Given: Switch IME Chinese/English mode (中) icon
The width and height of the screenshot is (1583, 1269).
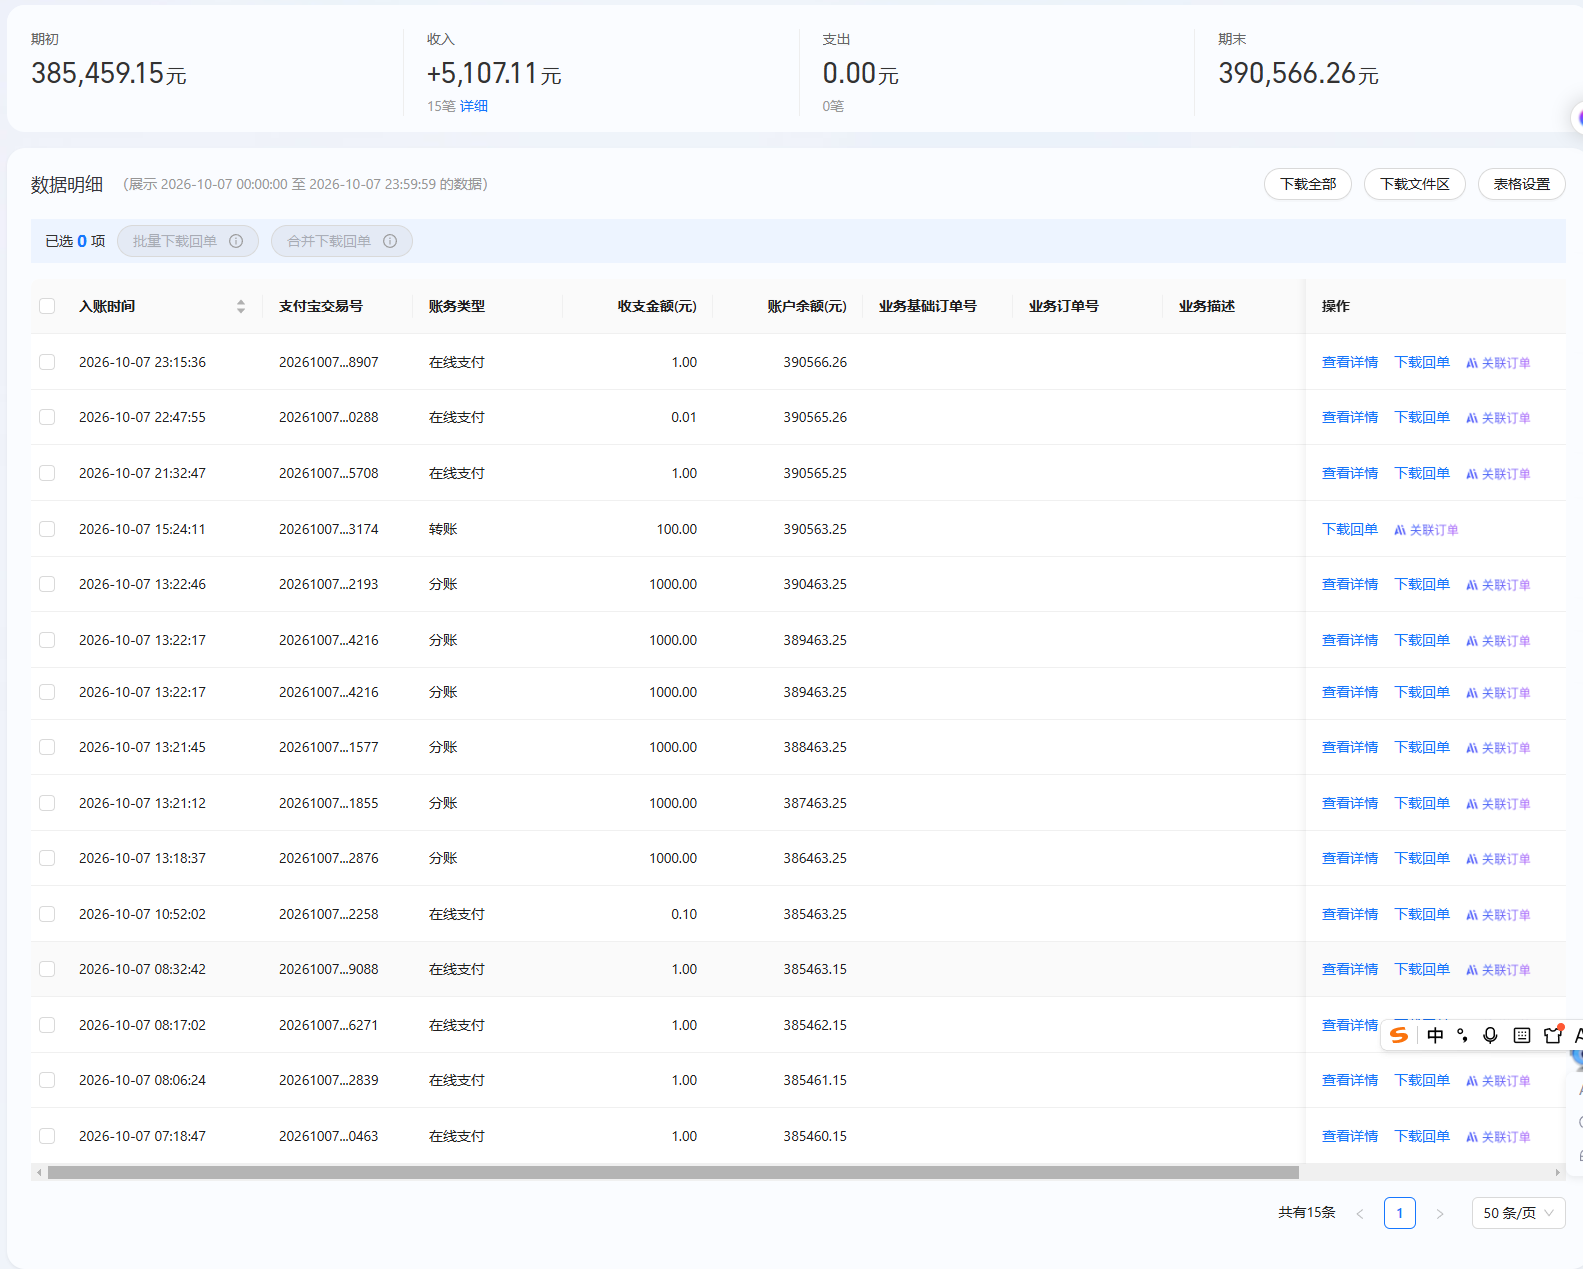Looking at the screenshot, I should (x=1435, y=1035).
